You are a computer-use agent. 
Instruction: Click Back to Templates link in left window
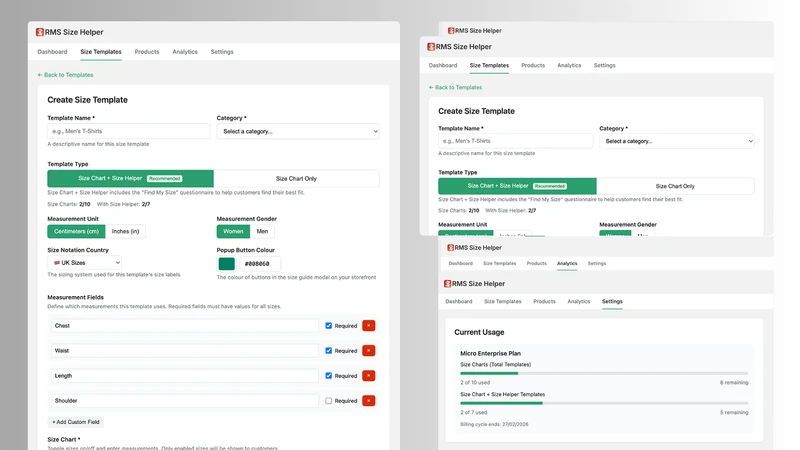65,75
